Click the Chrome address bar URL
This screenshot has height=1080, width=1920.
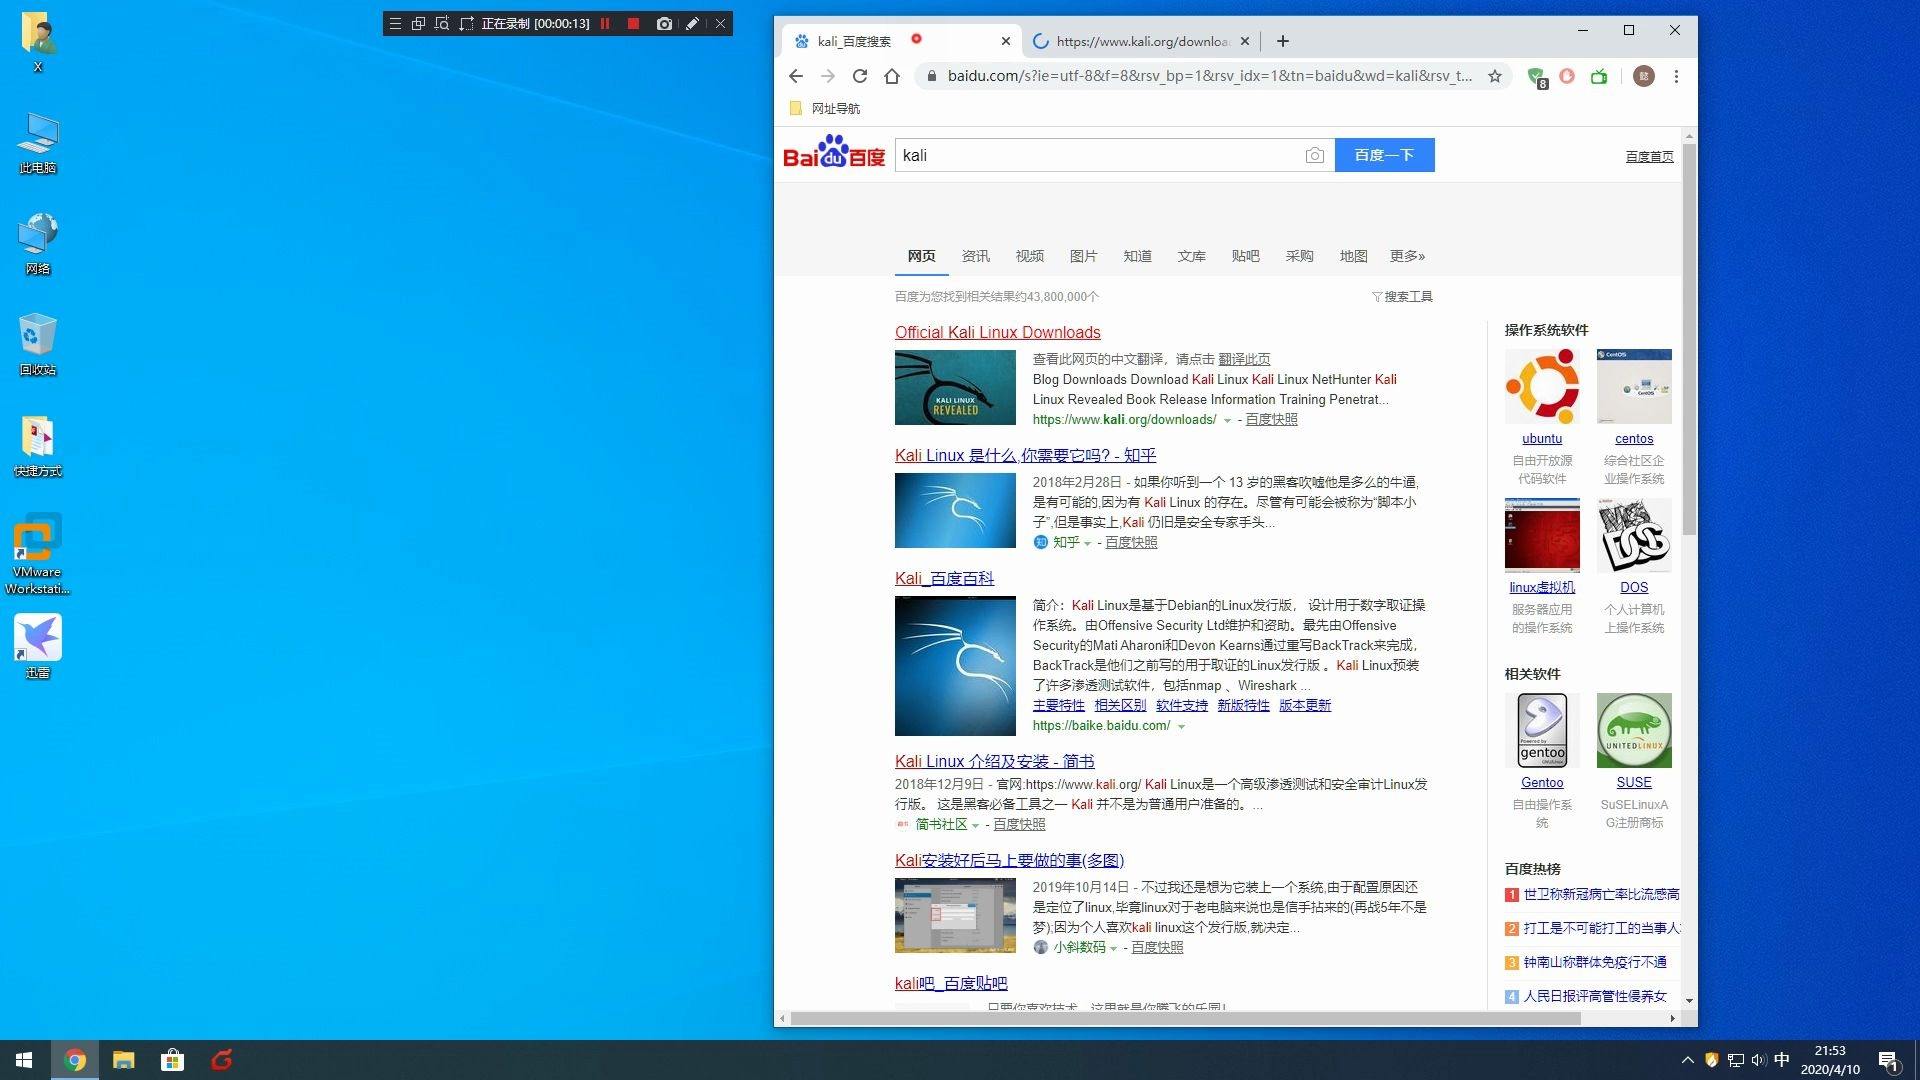tap(1209, 76)
